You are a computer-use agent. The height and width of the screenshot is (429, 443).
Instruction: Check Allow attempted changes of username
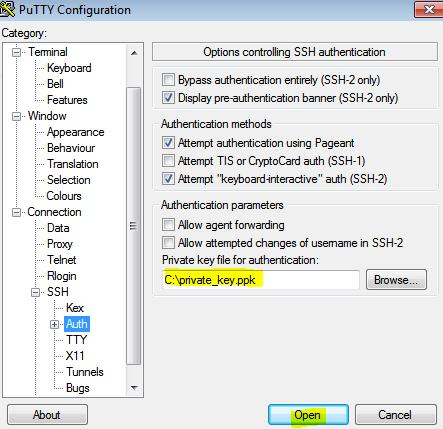pos(168,243)
